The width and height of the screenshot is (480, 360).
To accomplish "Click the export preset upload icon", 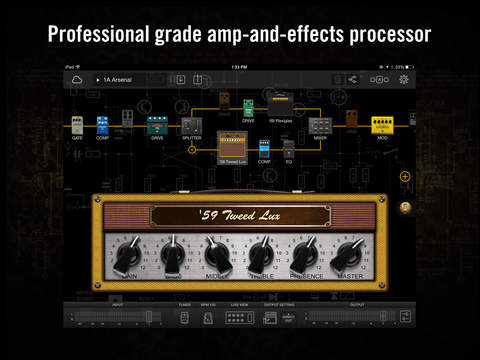I will click(x=197, y=80).
